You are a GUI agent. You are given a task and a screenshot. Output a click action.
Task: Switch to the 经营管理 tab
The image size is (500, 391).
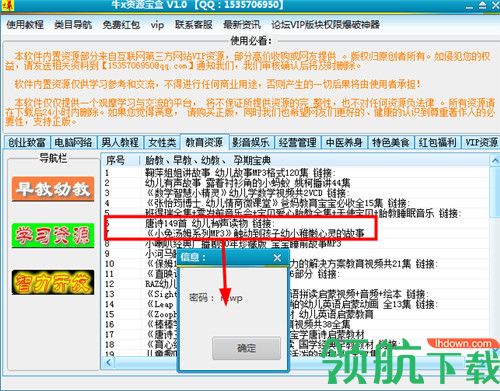point(297,143)
